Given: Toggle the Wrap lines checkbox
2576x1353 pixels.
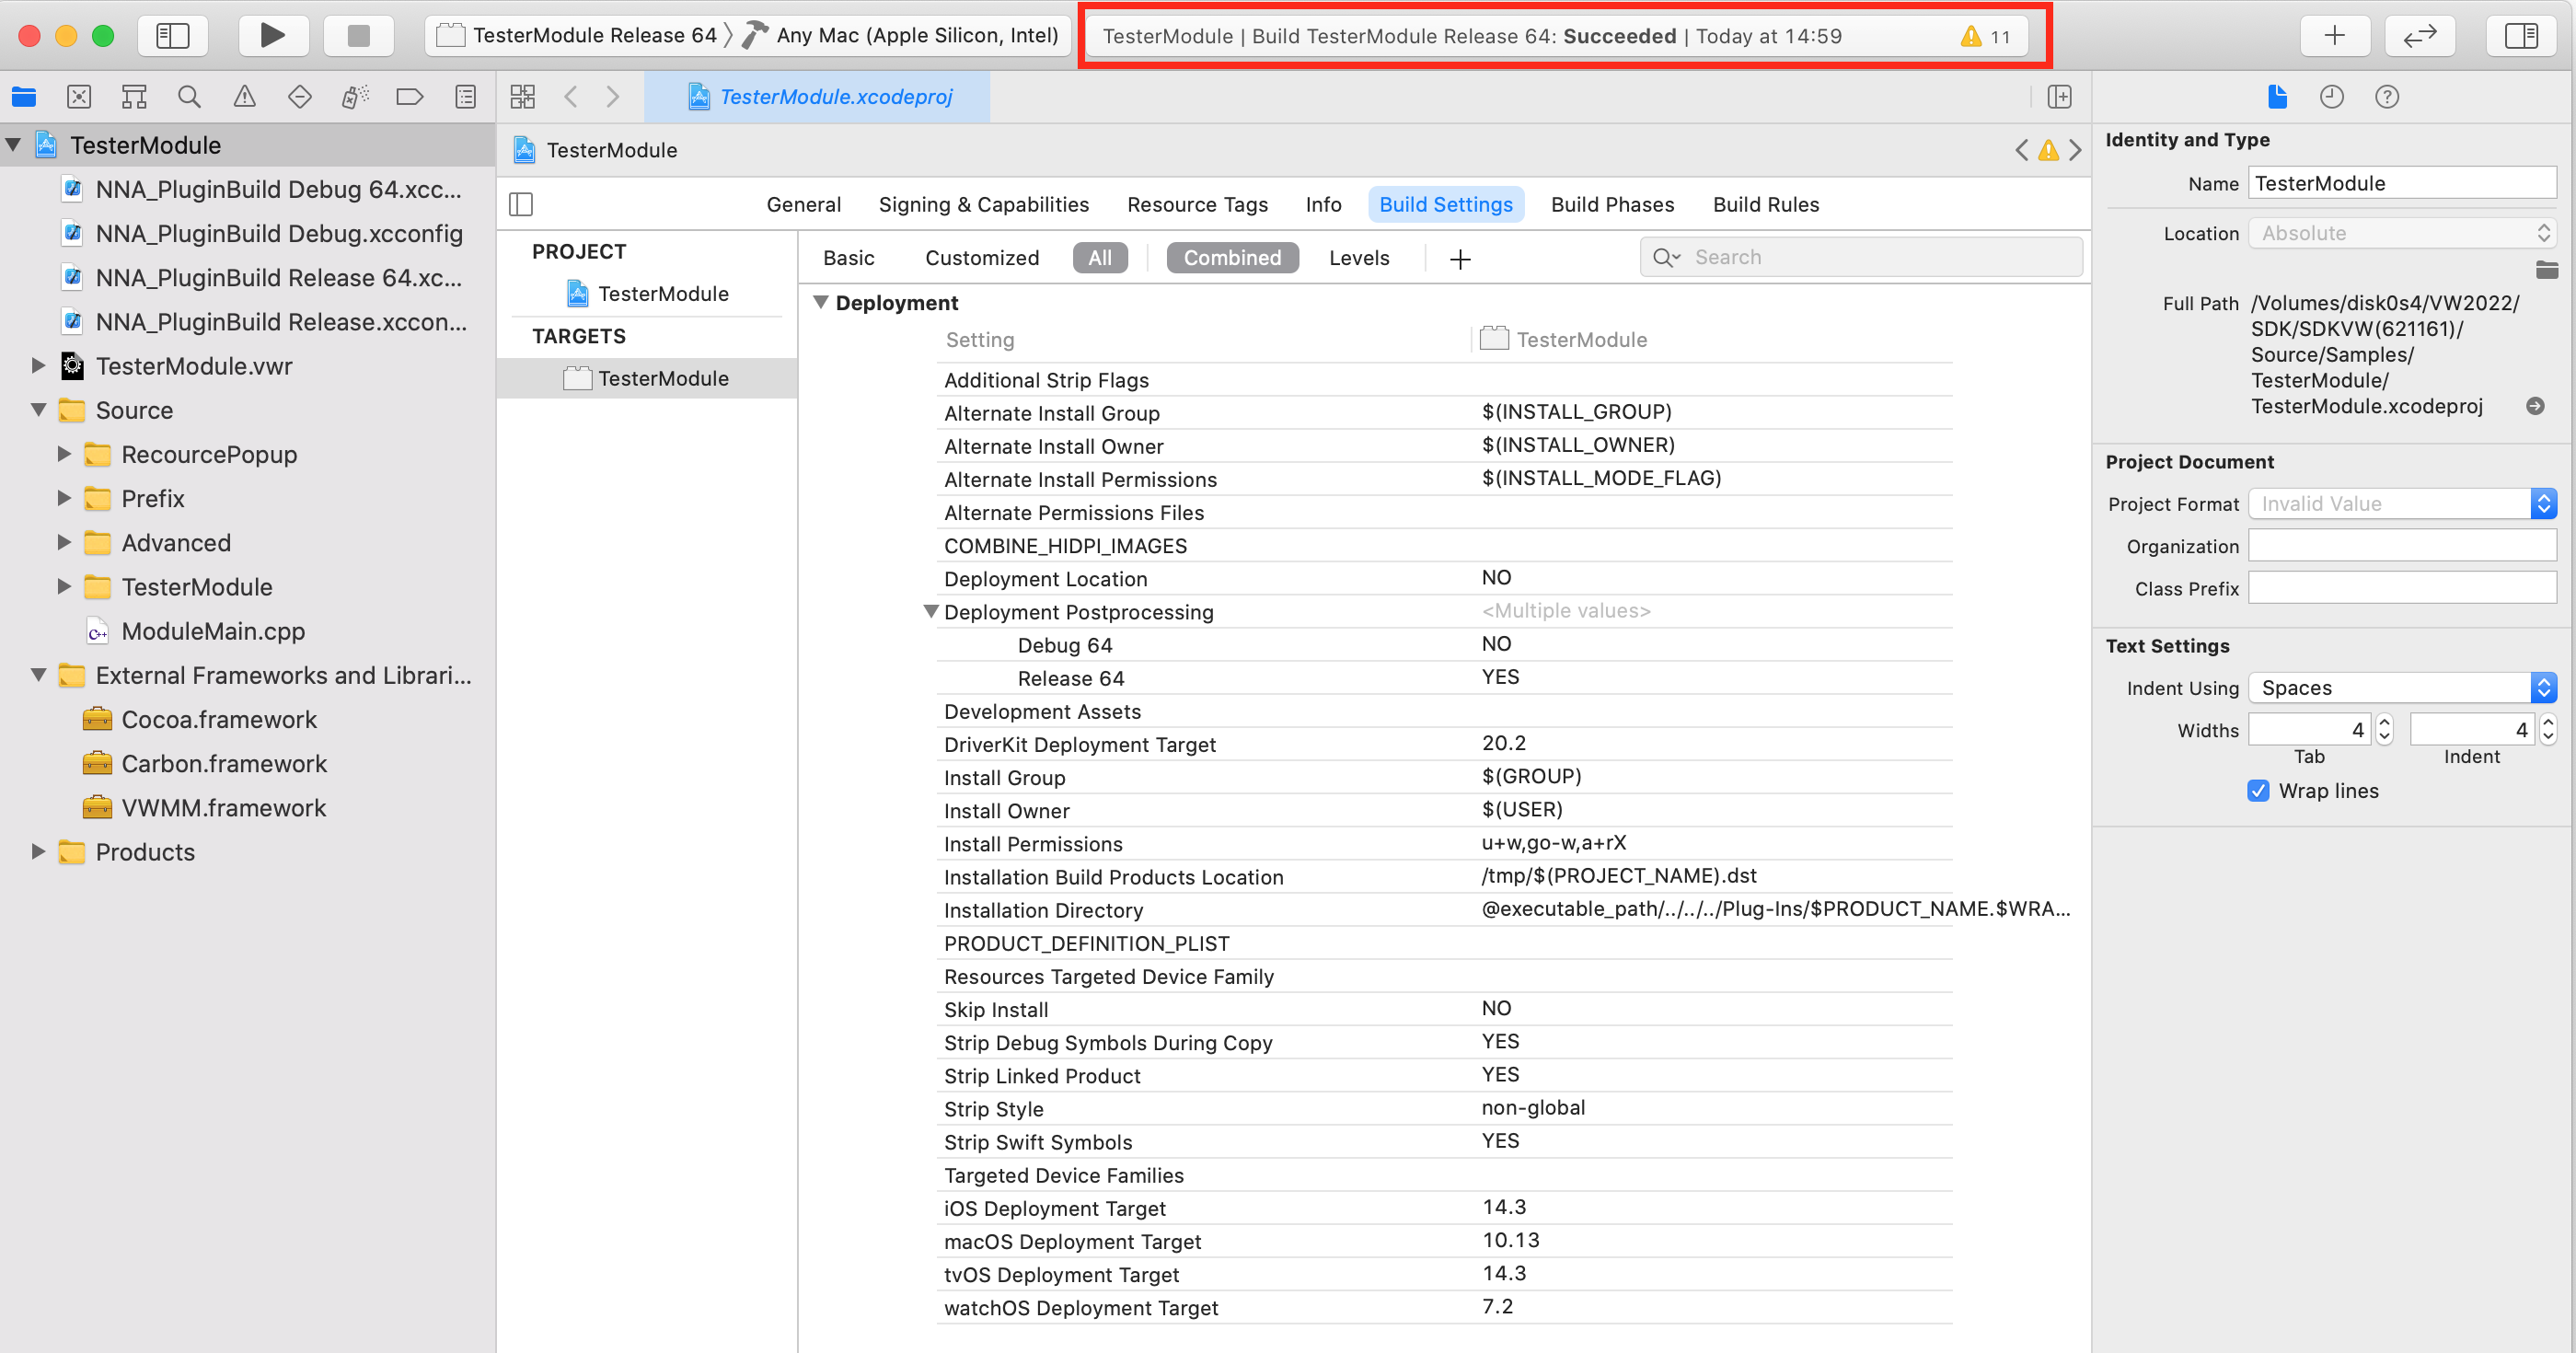Looking at the screenshot, I should click(2258, 791).
